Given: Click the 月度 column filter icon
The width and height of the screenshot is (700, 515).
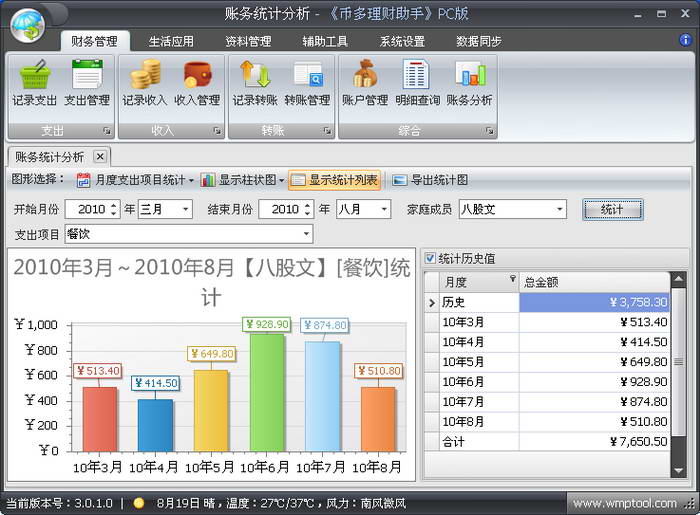Looking at the screenshot, I should pyautogui.click(x=512, y=278).
